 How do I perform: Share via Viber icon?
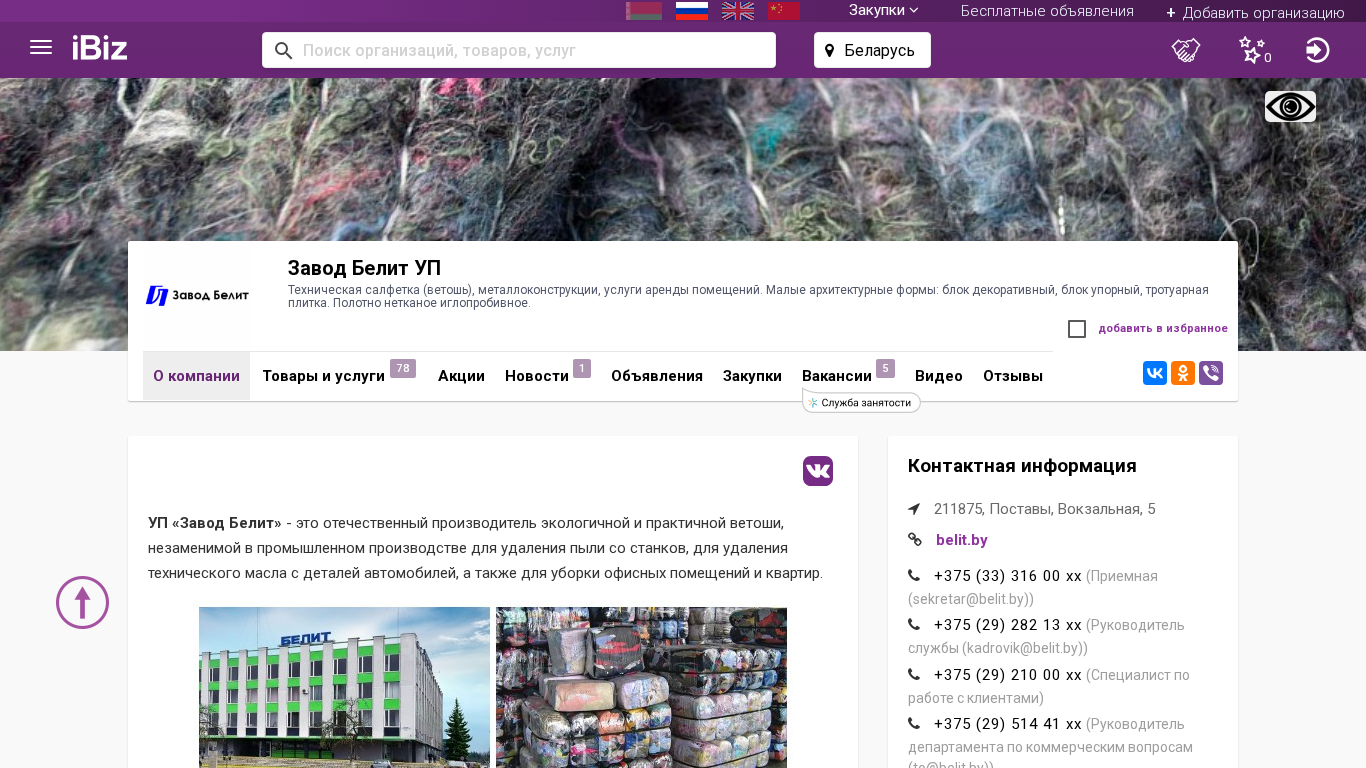[1211, 373]
